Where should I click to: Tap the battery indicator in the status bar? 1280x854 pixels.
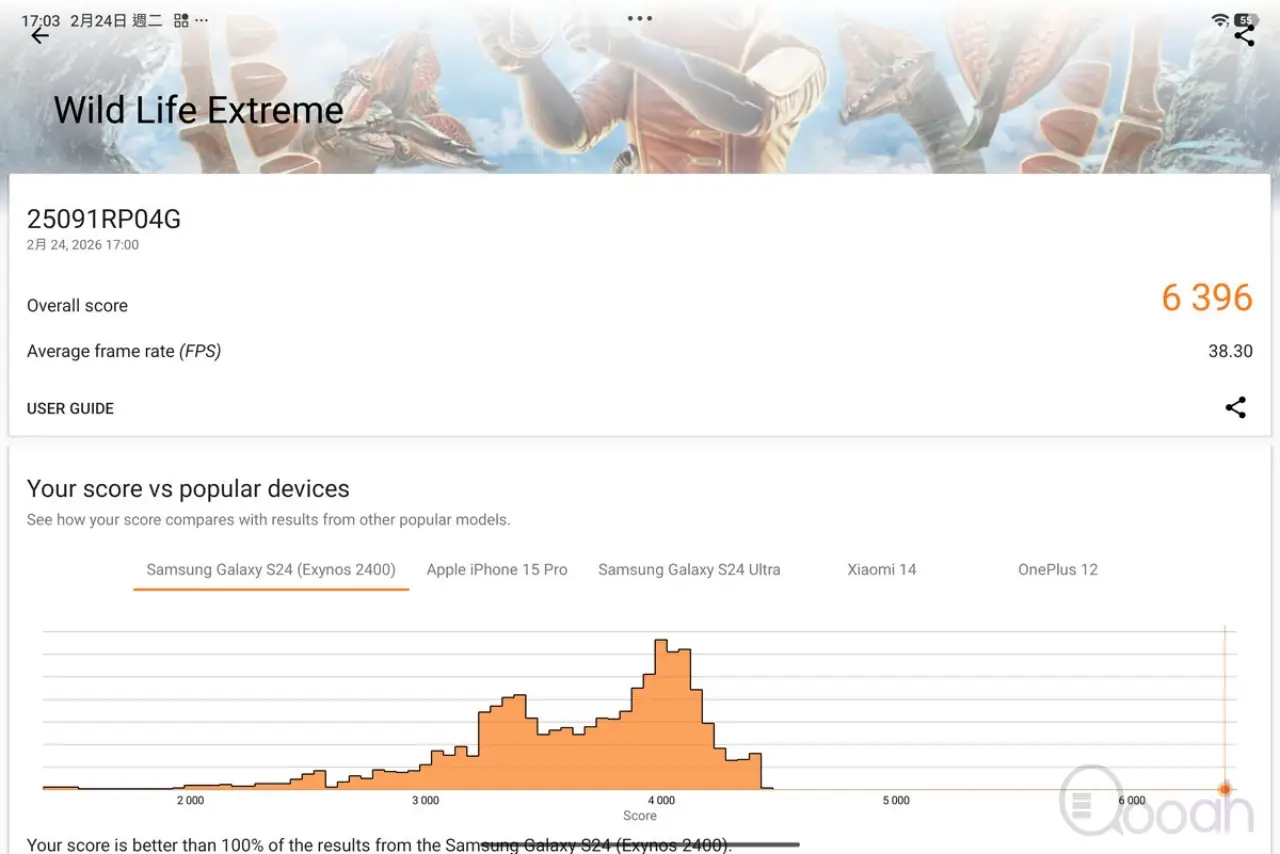tap(1245, 20)
